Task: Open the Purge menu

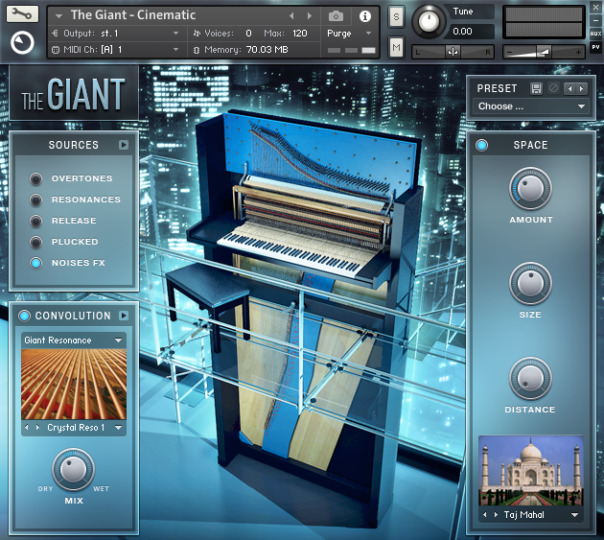Action: pyautogui.click(x=345, y=33)
